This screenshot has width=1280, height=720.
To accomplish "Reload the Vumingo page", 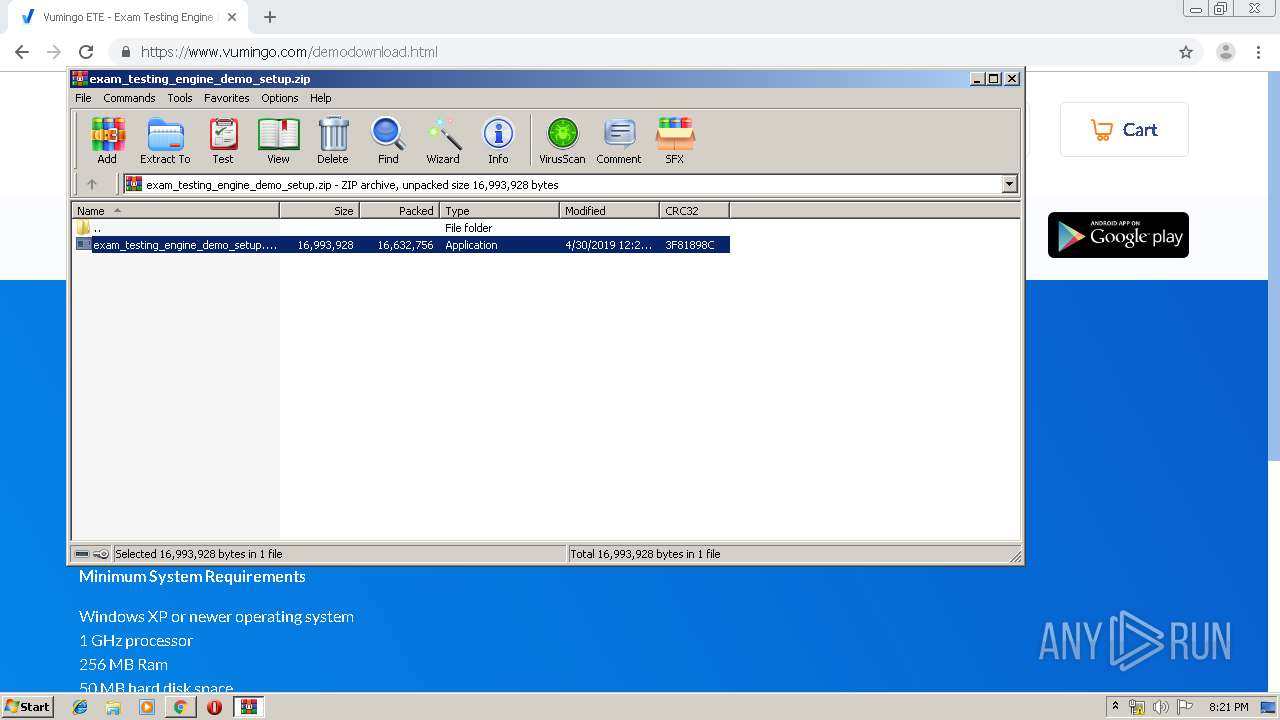I will (86, 52).
